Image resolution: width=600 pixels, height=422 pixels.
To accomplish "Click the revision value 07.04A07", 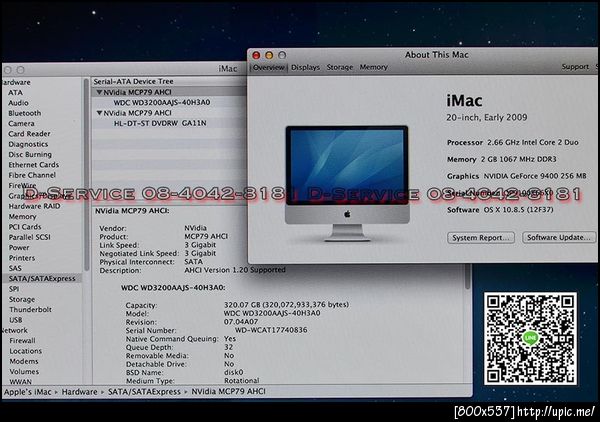I will [241, 322].
